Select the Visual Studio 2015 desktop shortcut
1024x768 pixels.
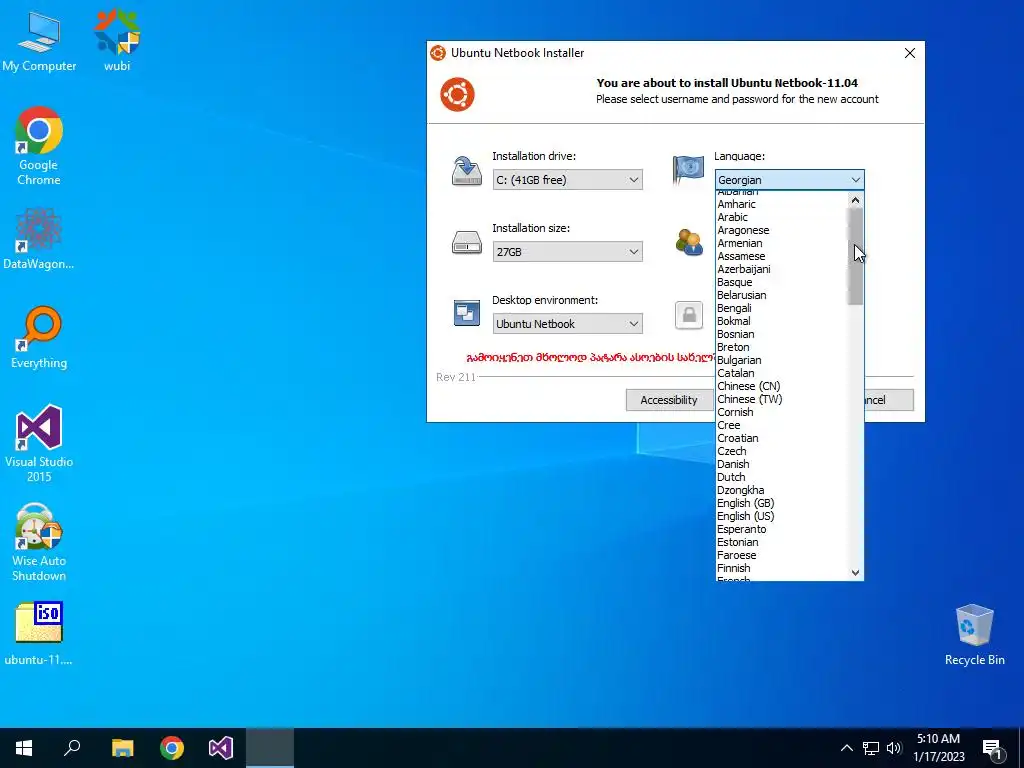point(39,444)
